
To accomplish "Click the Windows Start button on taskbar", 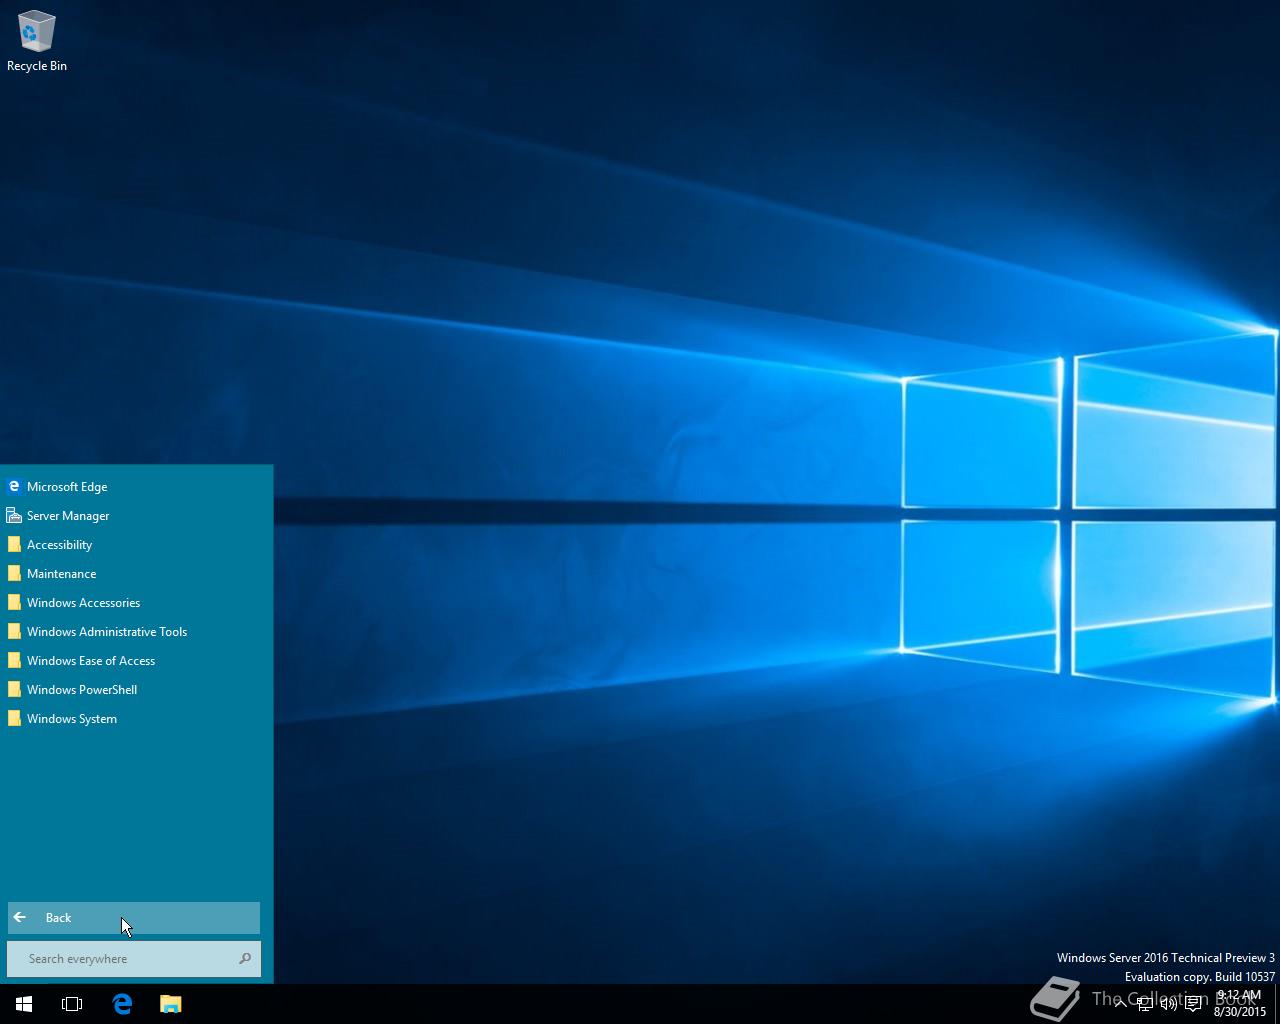I will (24, 1004).
